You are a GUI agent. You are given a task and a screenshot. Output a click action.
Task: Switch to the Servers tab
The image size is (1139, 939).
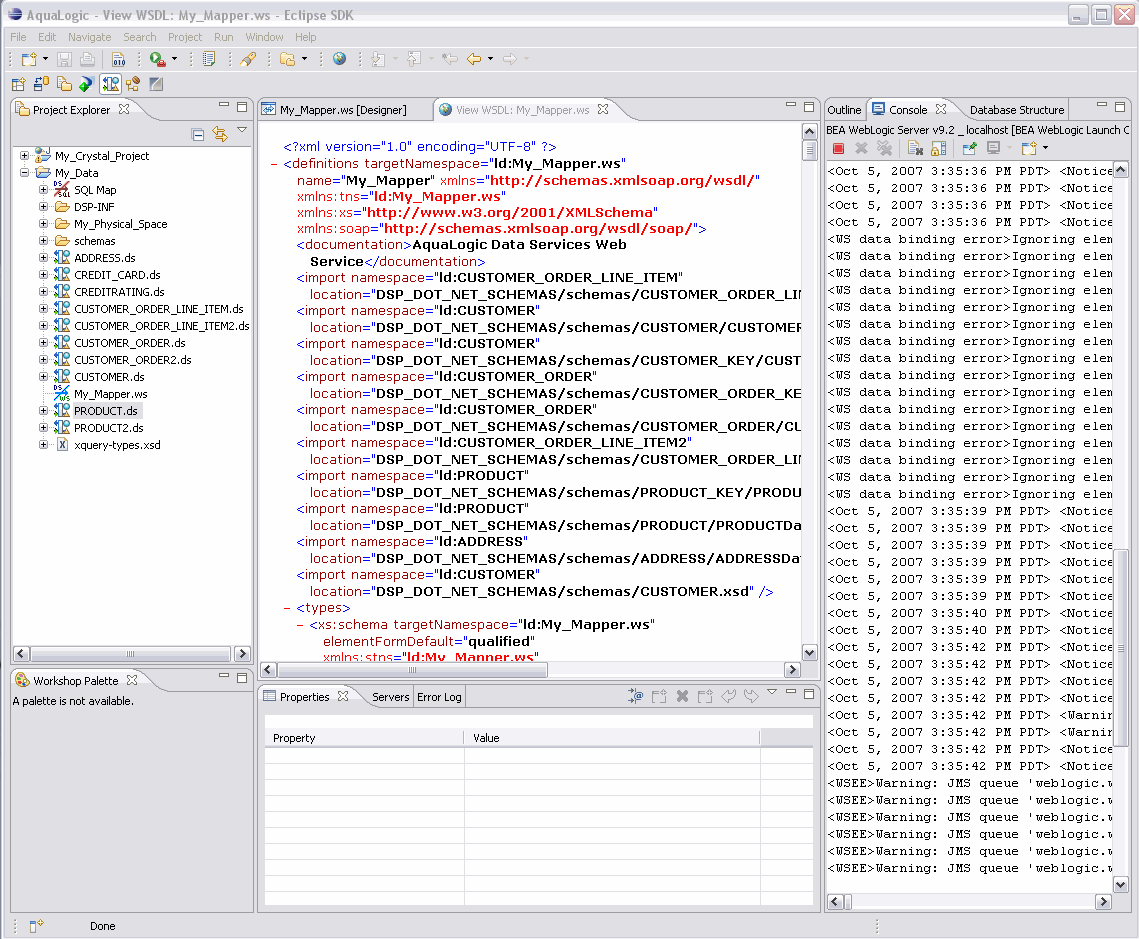coord(390,697)
